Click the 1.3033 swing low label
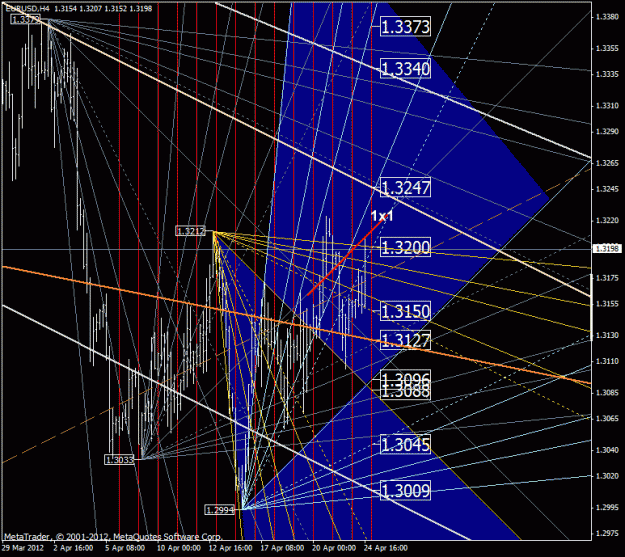Viewport: 625px width, 557px height. (120, 460)
